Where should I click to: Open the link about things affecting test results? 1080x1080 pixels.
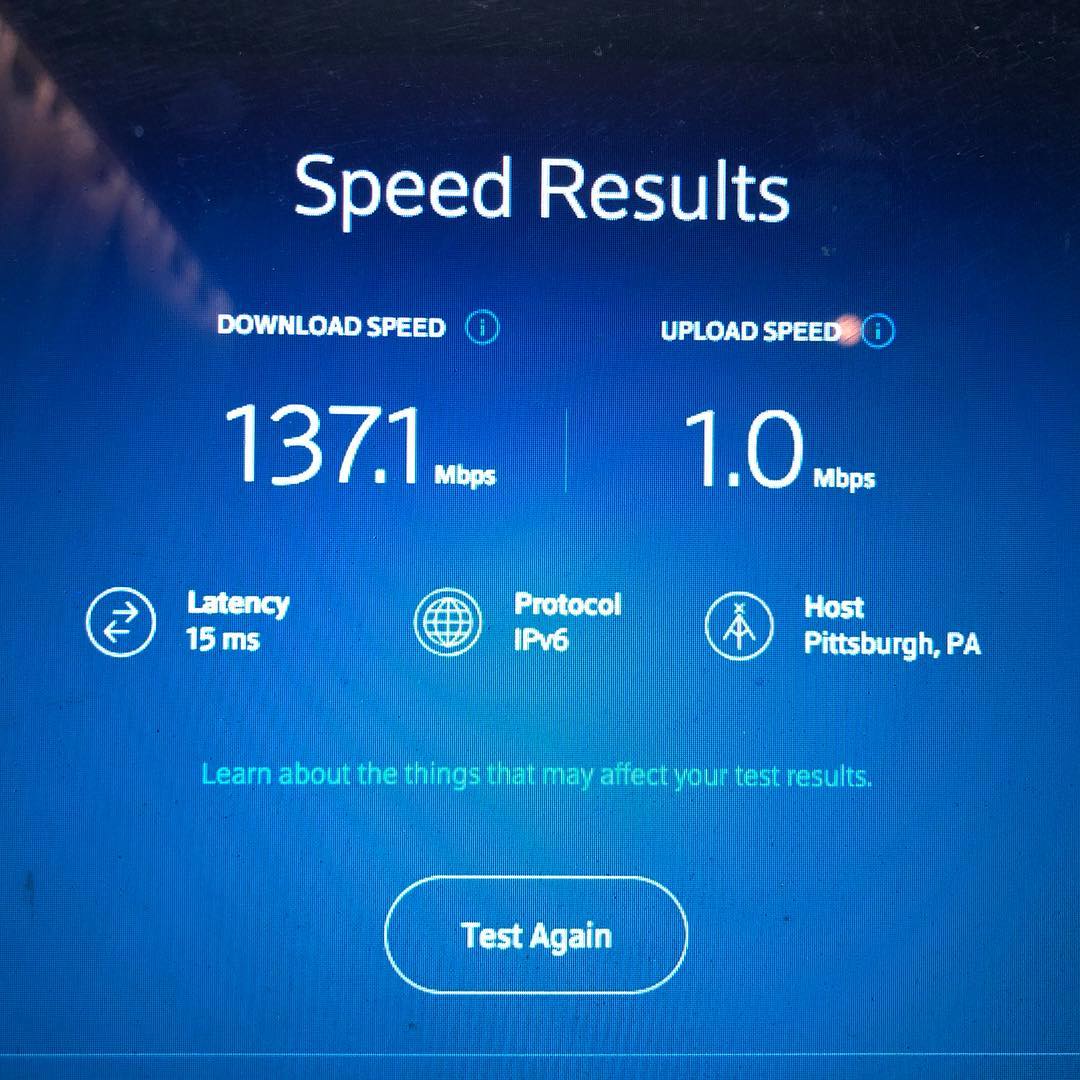pyautogui.click(x=537, y=776)
